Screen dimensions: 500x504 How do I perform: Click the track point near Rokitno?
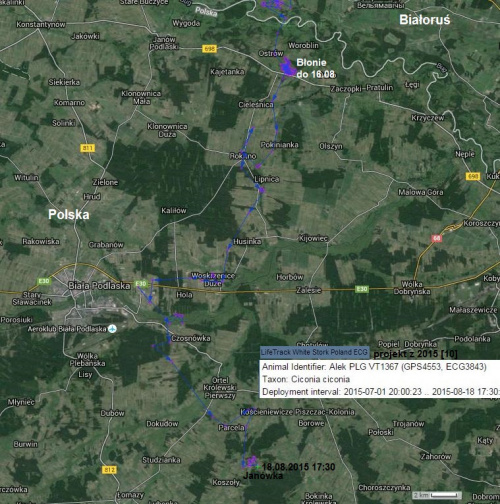coord(243,155)
